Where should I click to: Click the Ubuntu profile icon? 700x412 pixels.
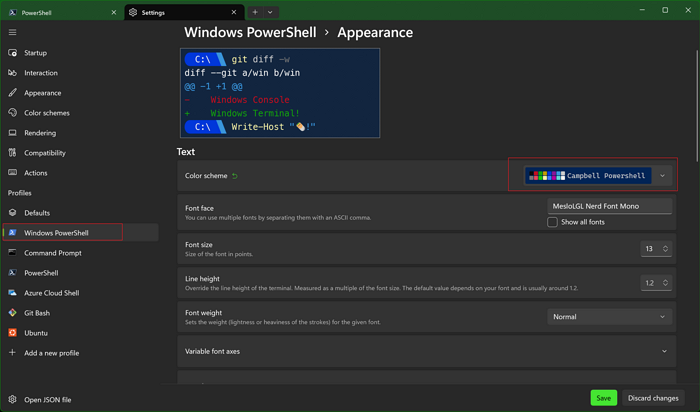(x=12, y=333)
